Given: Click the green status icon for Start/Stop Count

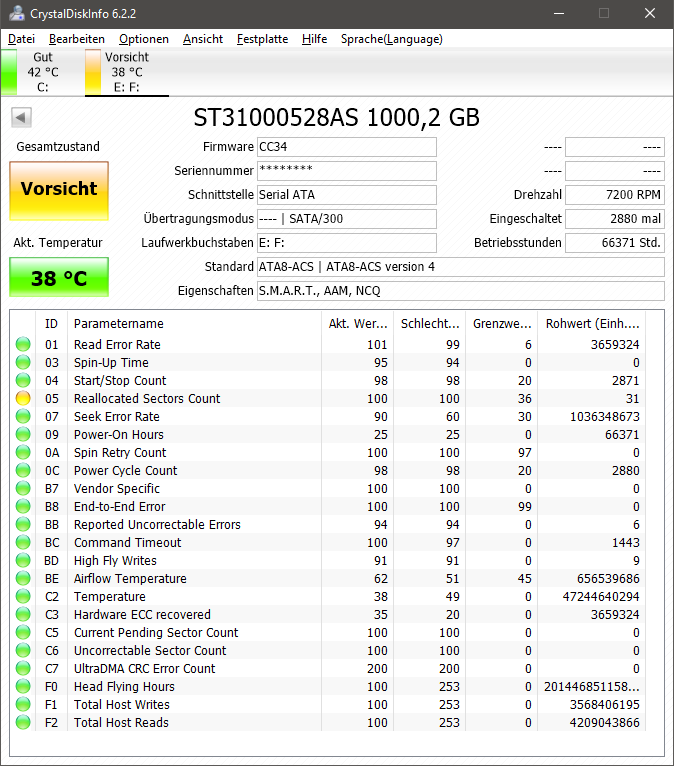Looking at the screenshot, I should [23, 380].
